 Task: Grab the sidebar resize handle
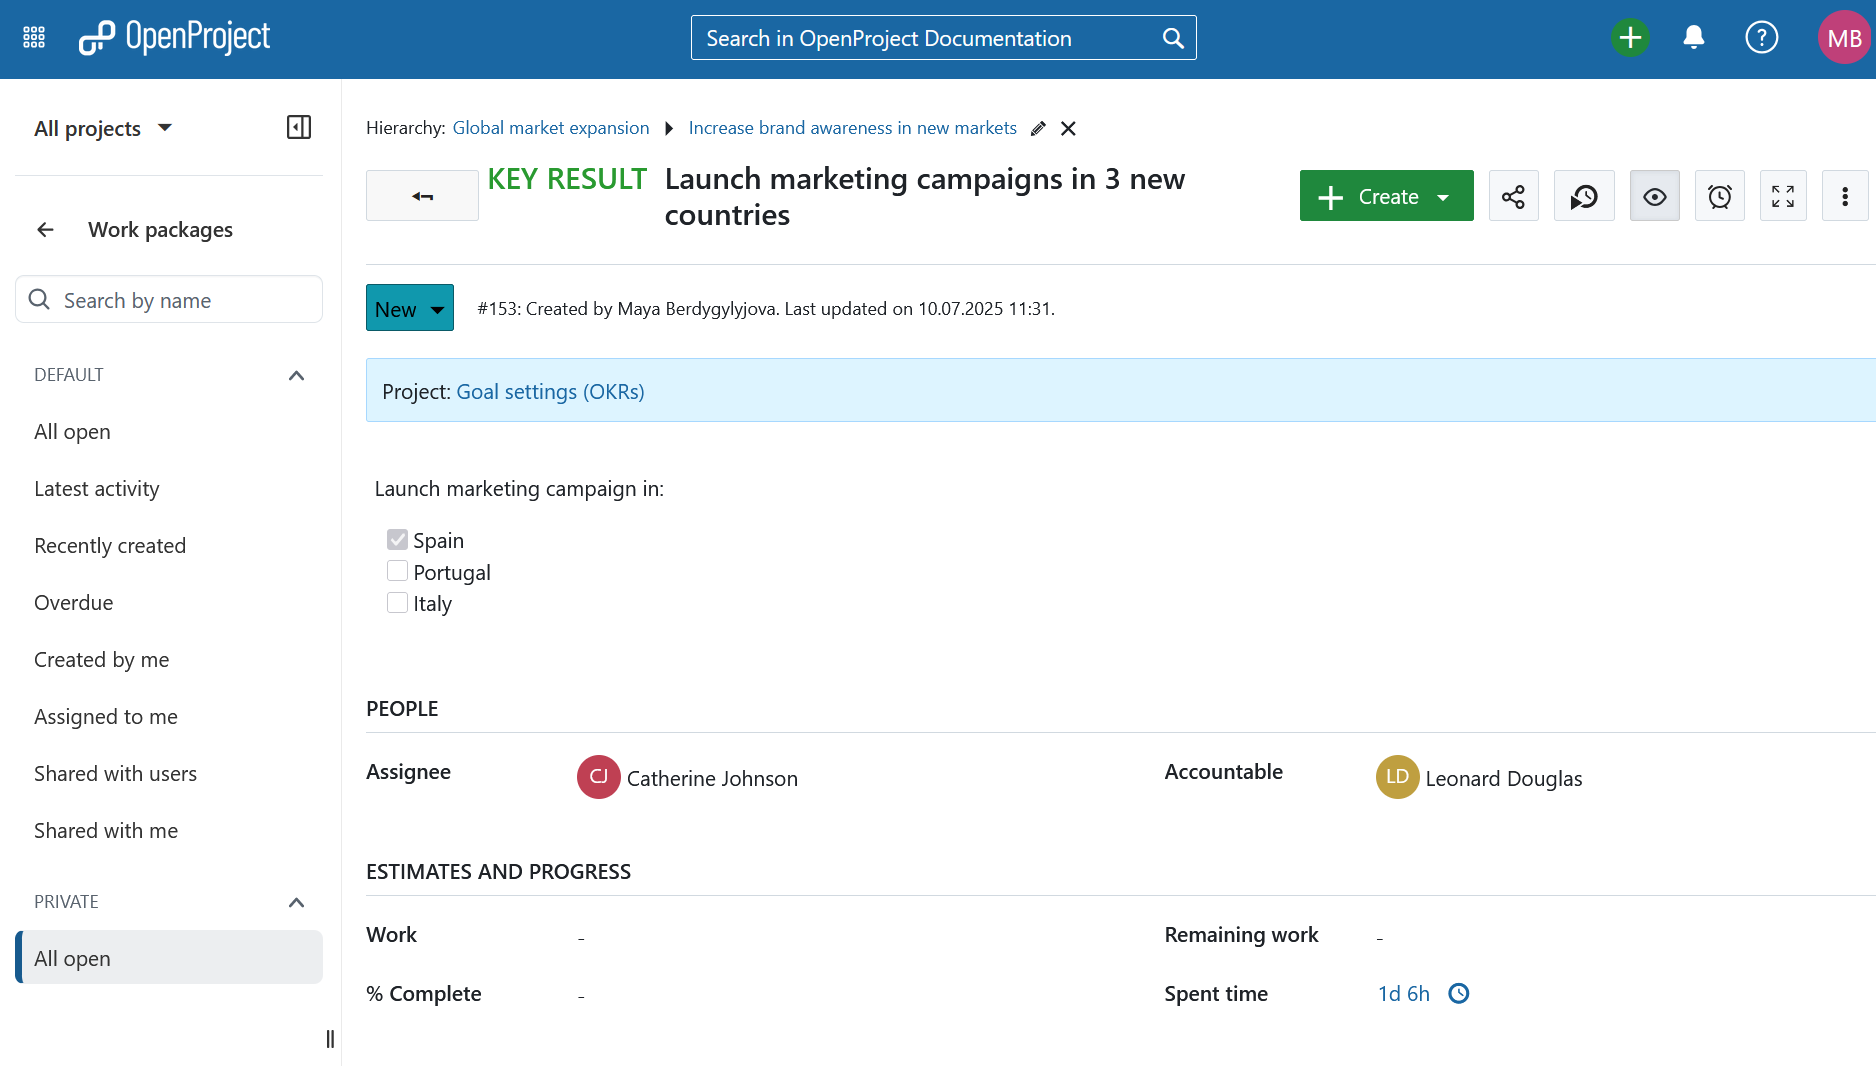pyautogui.click(x=330, y=1039)
